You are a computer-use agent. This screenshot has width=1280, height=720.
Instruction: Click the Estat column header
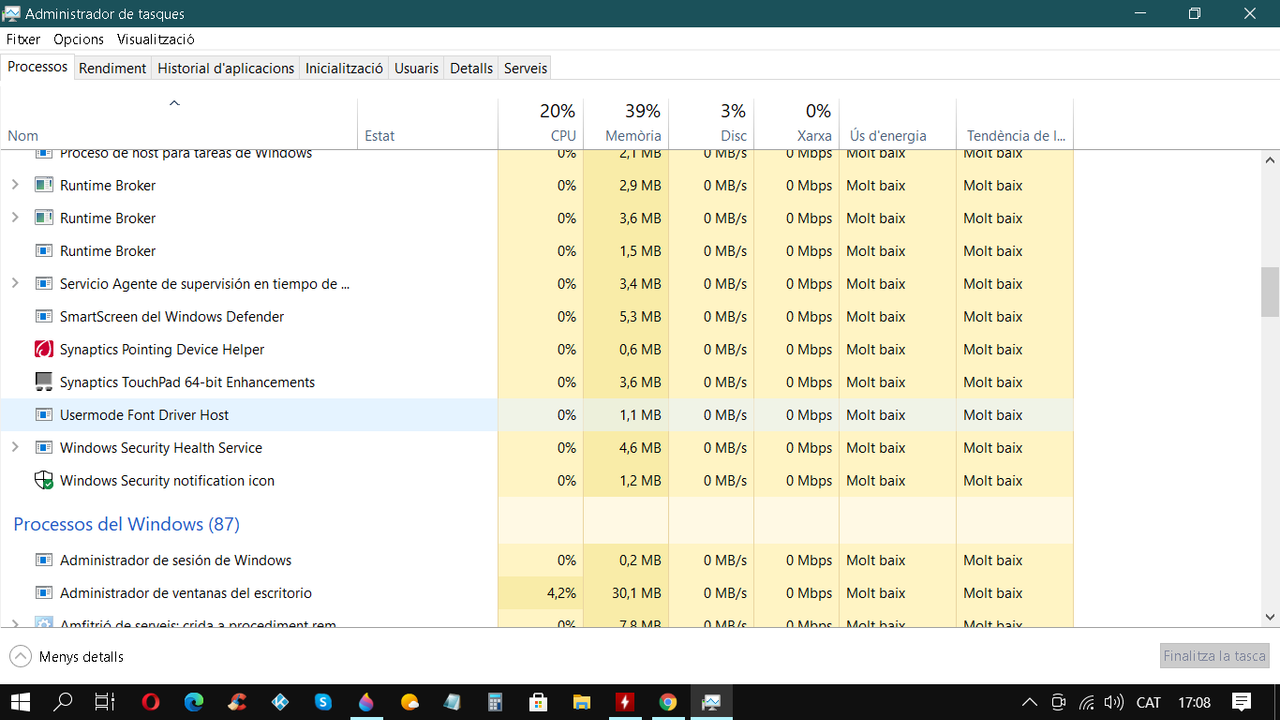[428, 123]
